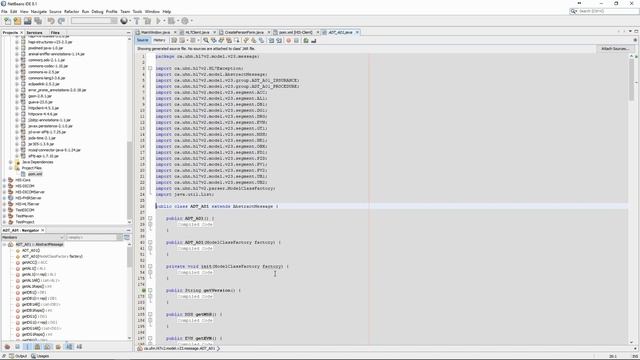Toggle third filter button in Navigator bottom bar
The image size is (640, 360).
click(27, 347)
